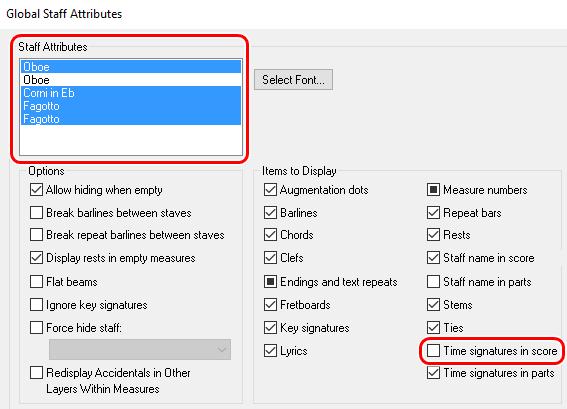Select the second Oboe staff in list
Image resolution: width=567 pixels, height=409 pixels.
tap(131, 80)
